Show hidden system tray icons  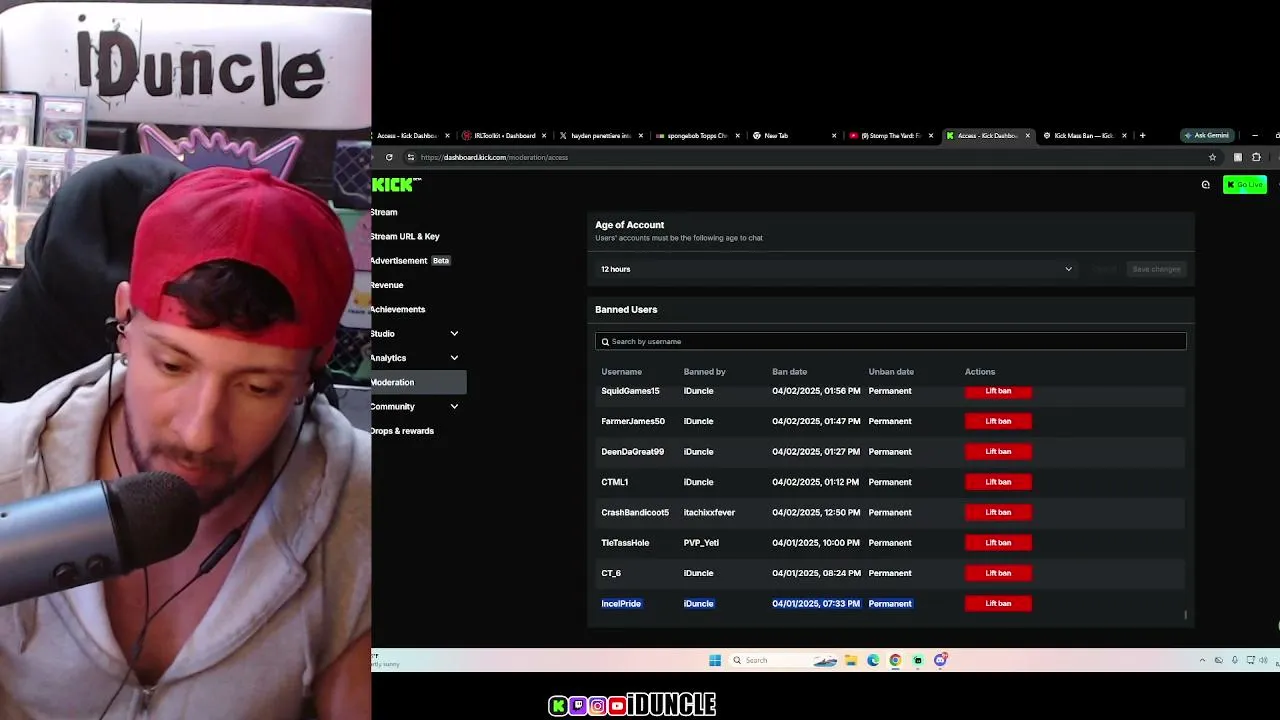click(x=1202, y=660)
